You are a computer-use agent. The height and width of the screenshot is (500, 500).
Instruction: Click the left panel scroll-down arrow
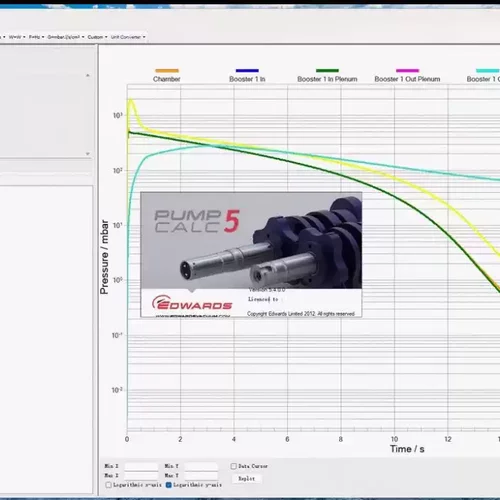[x=88, y=154]
